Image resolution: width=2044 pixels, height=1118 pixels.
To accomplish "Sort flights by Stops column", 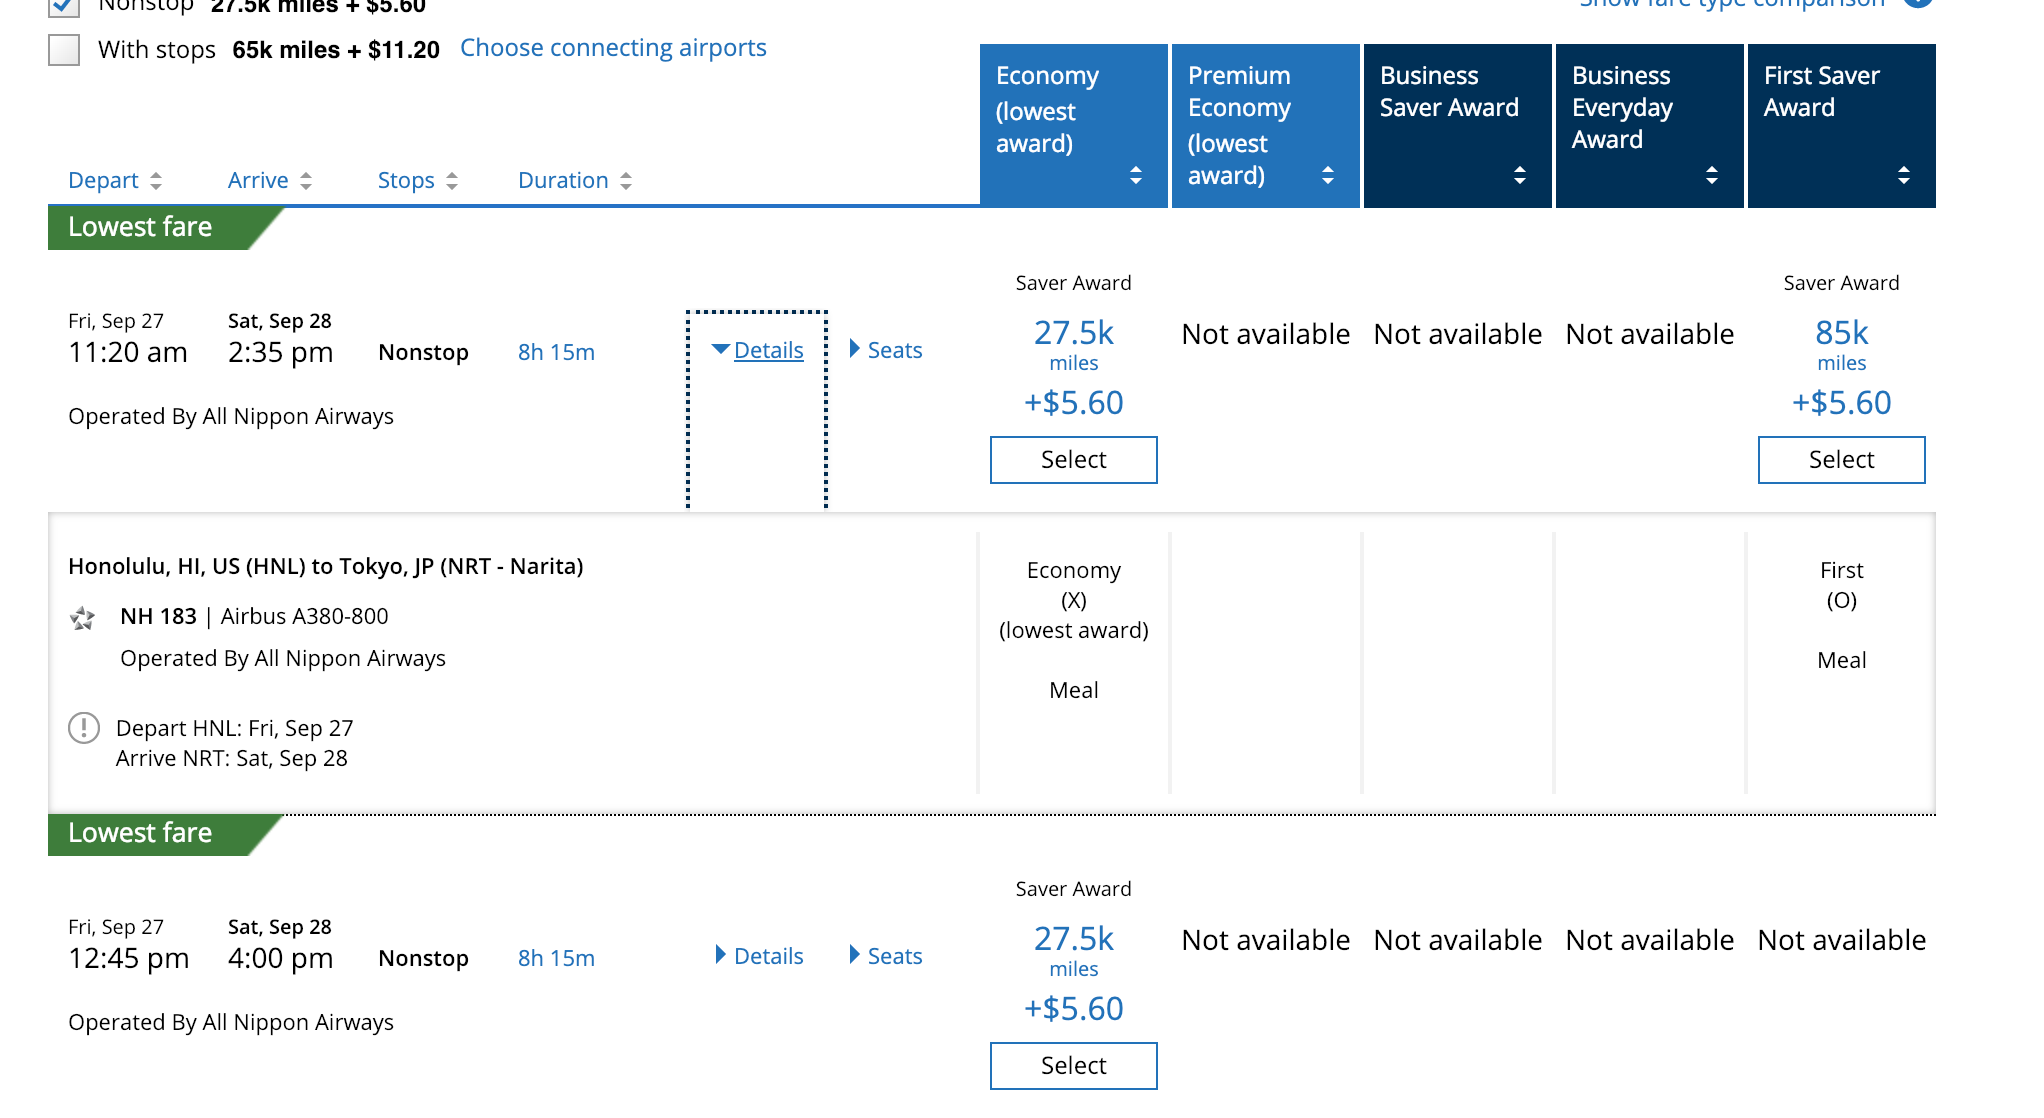I will click(418, 180).
